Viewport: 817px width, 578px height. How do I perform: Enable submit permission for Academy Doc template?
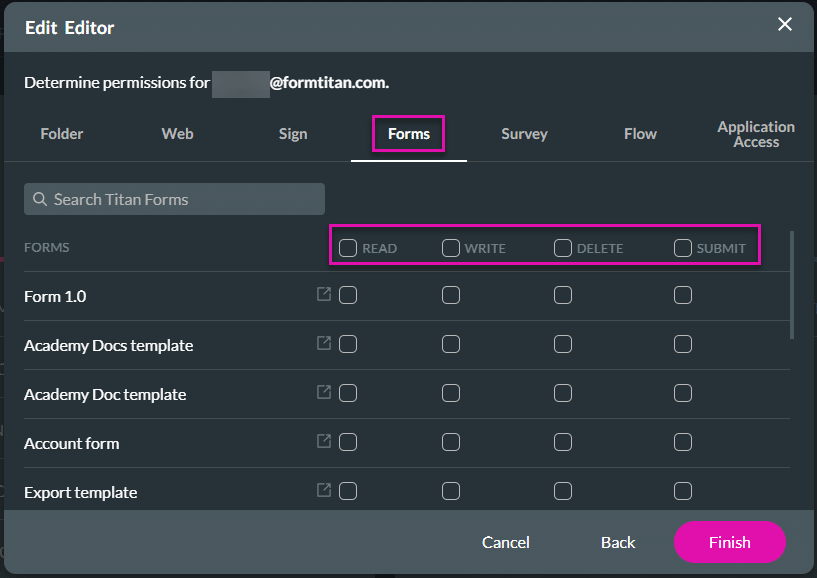pos(683,393)
